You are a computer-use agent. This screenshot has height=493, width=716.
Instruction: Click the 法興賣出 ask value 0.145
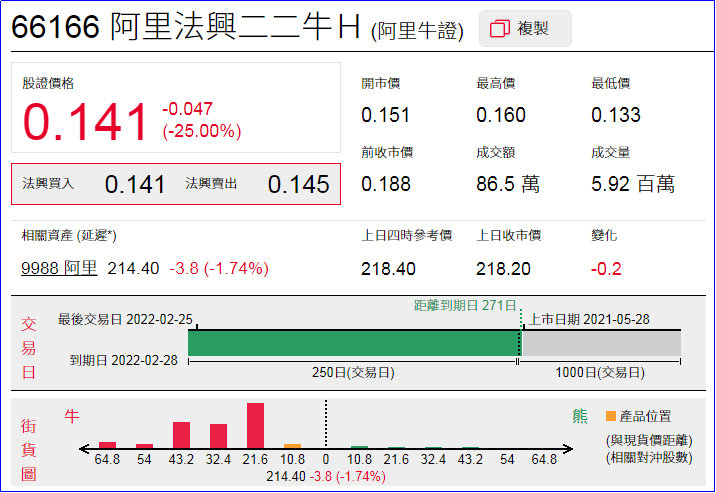(299, 184)
